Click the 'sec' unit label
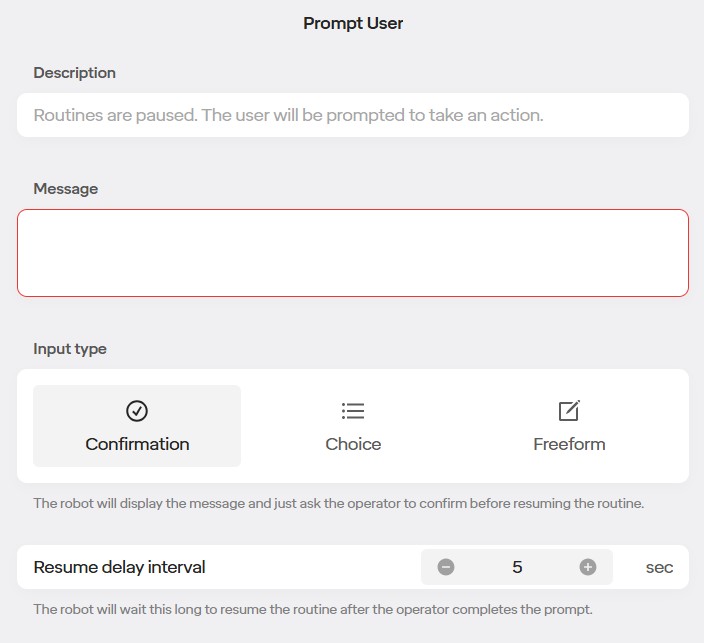 click(659, 567)
